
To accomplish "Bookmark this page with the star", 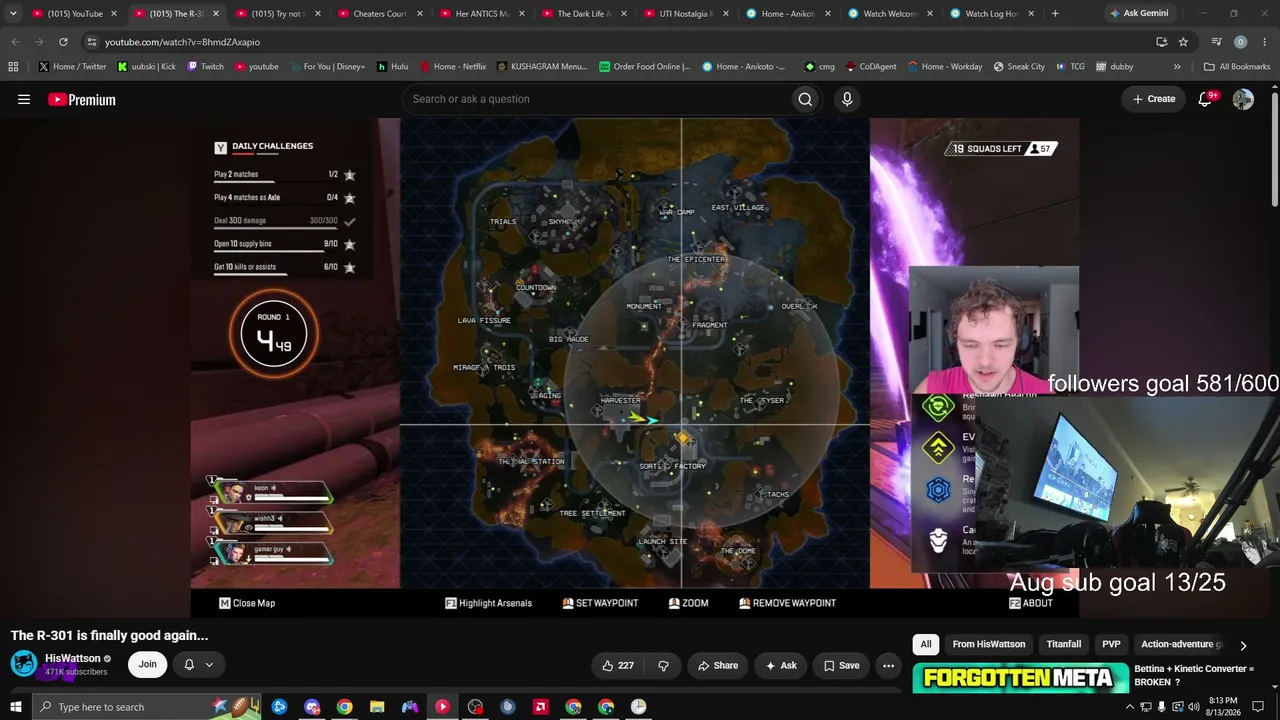I will click(1183, 42).
